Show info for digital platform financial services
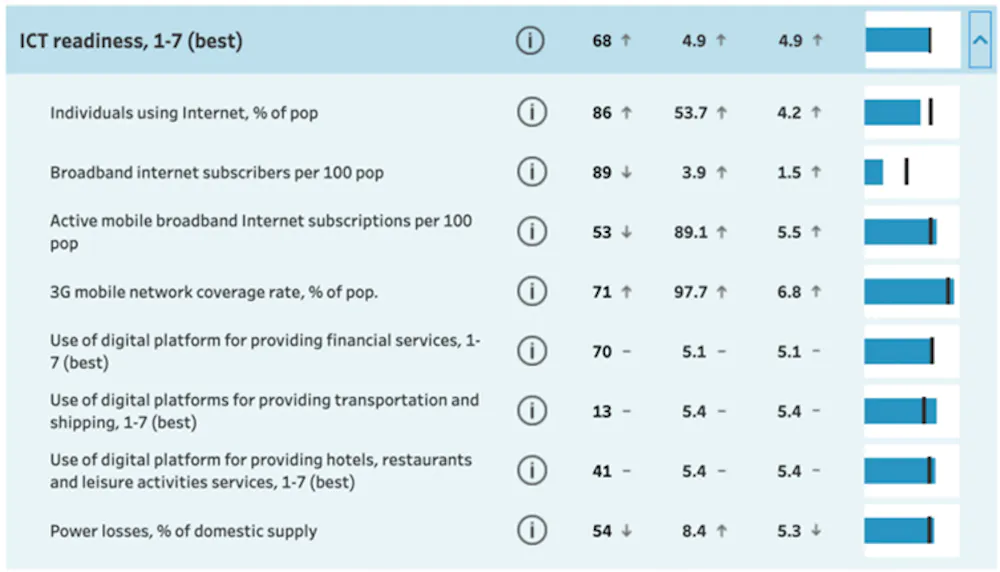Viewport: 1000px width, 572px height. pos(531,351)
